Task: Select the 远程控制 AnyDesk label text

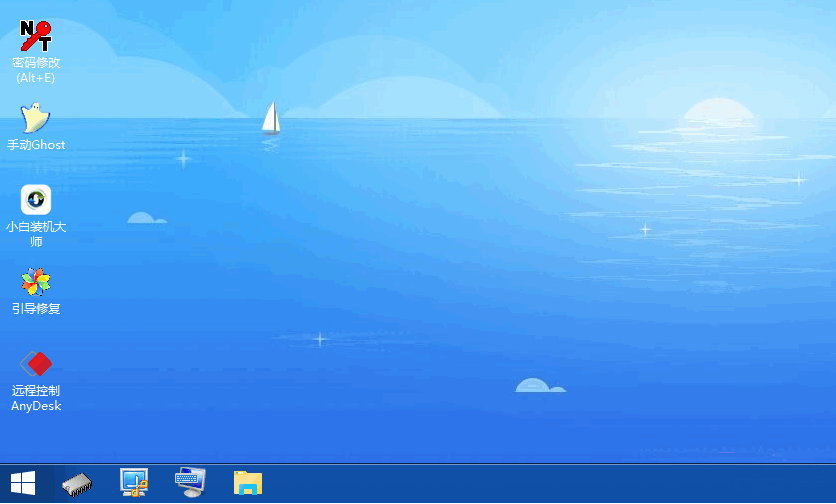Action: click(x=36, y=398)
